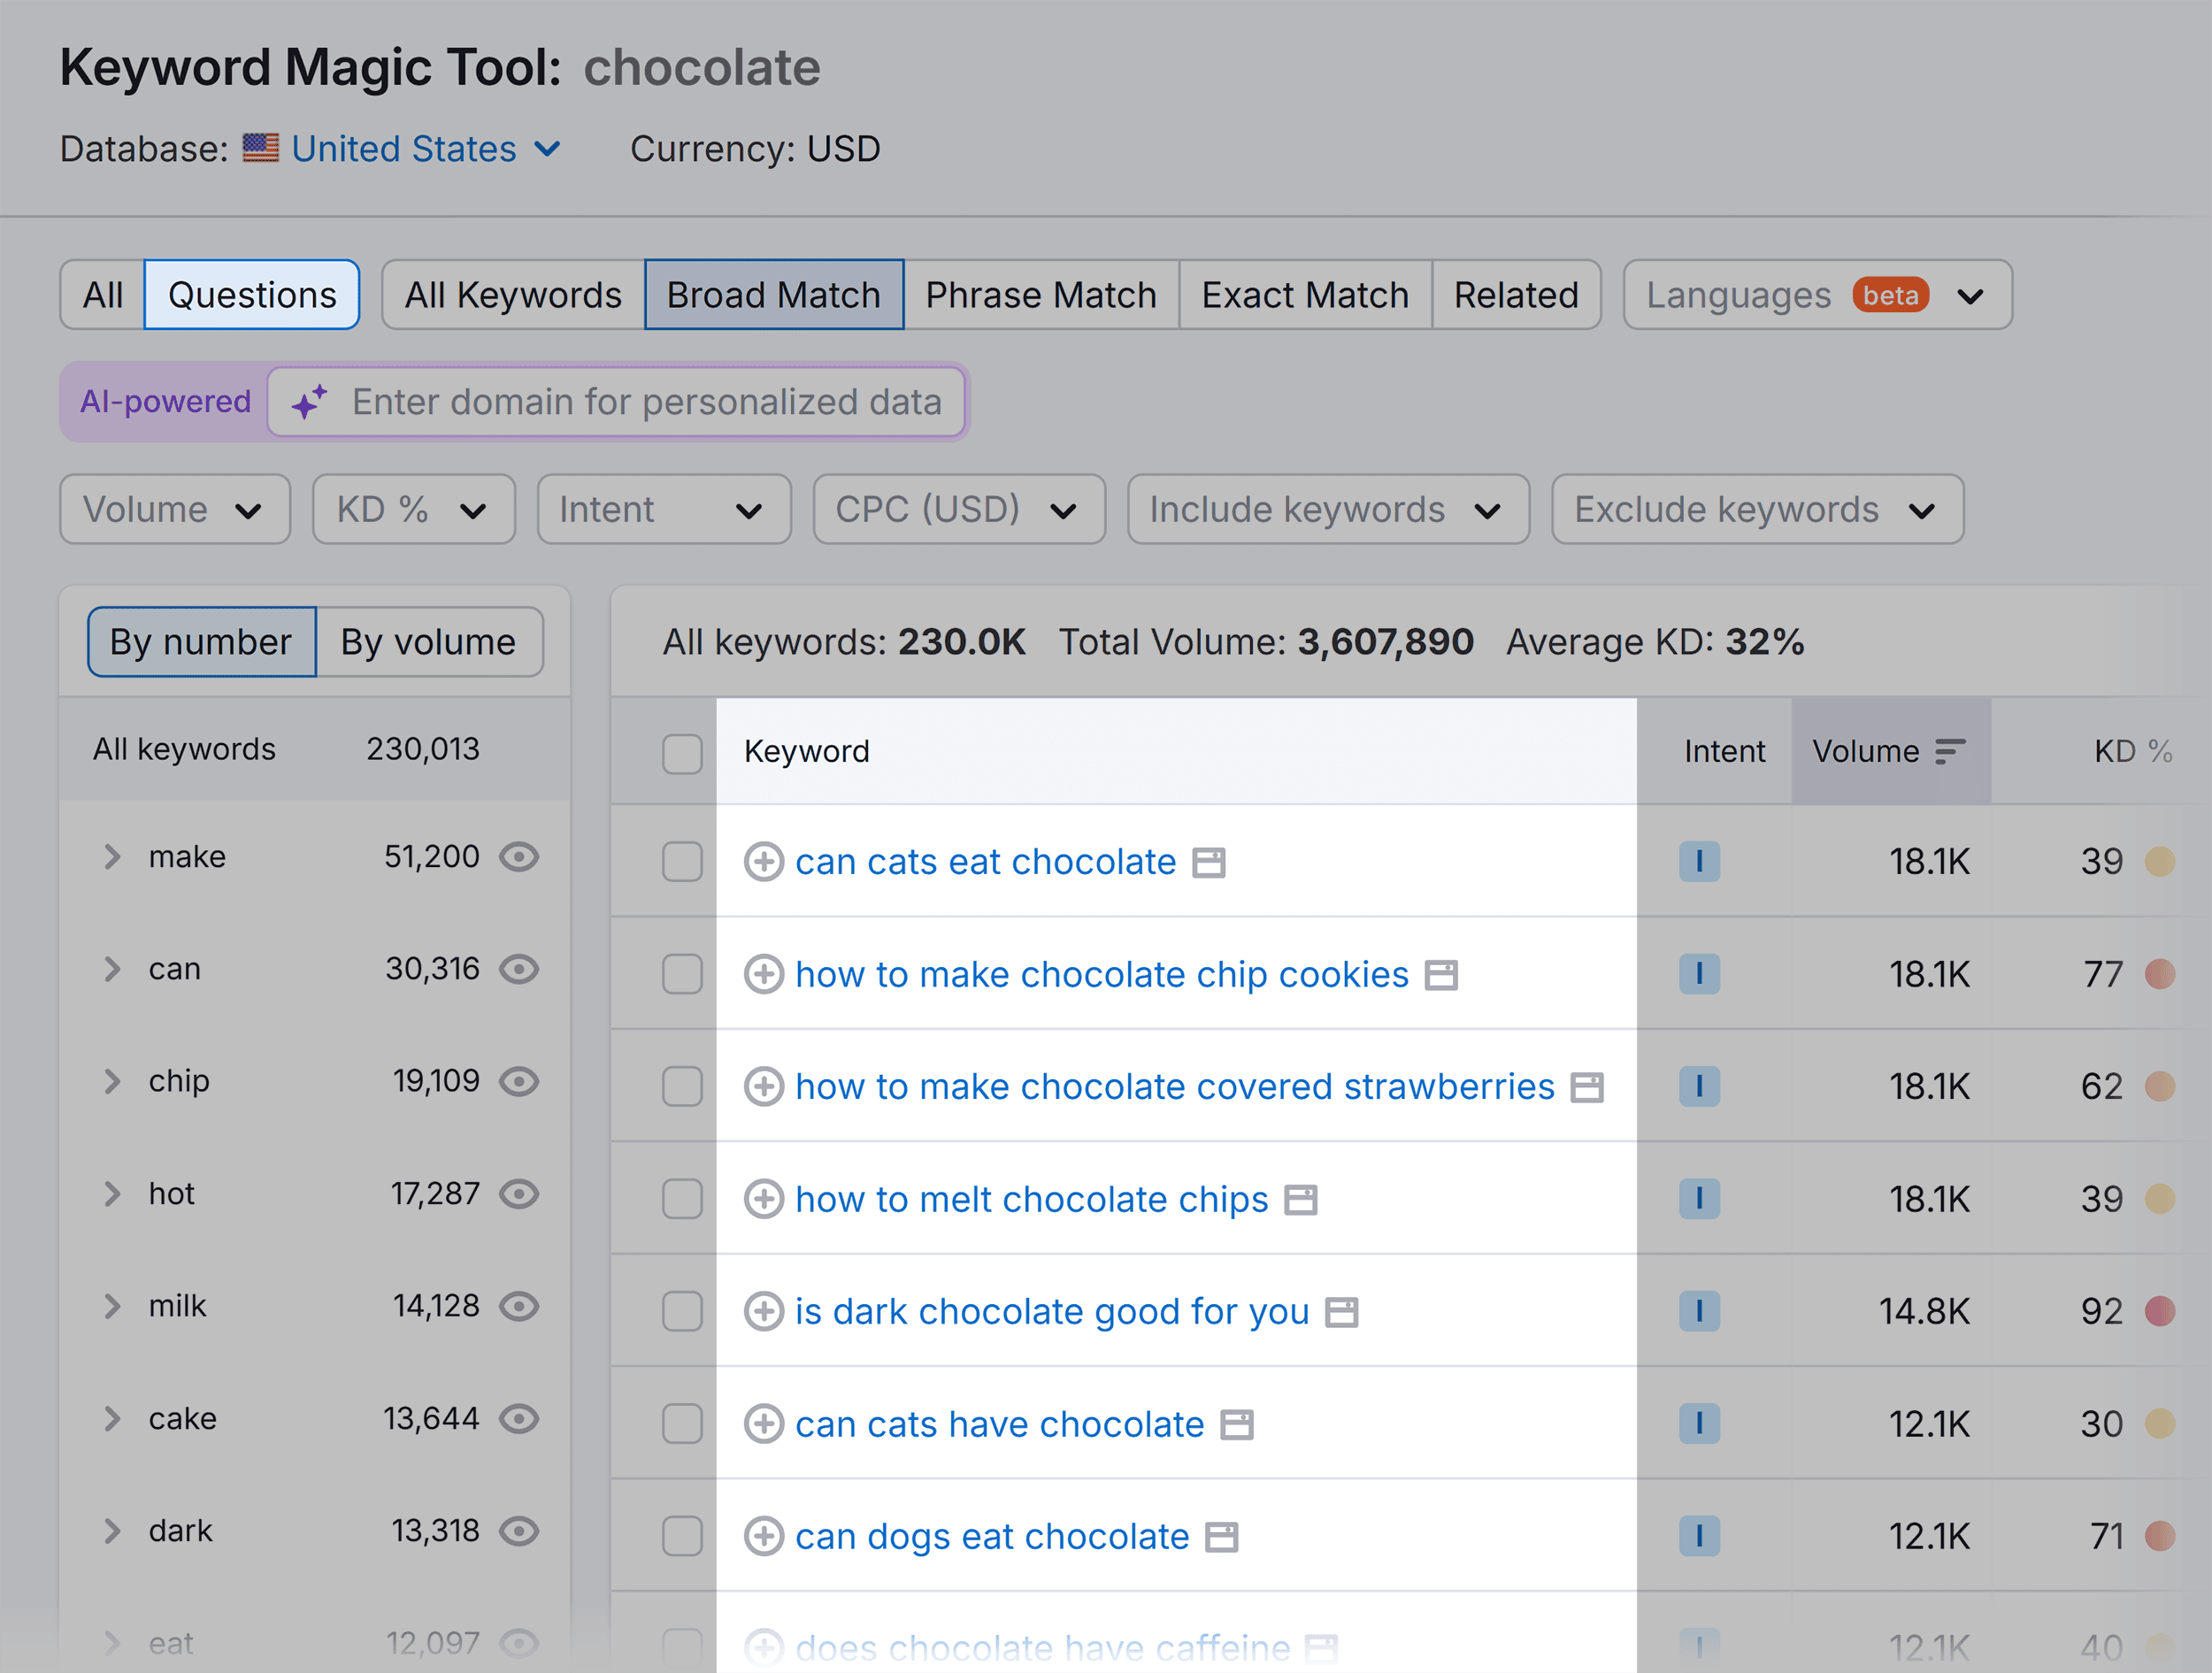This screenshot has width=2212, height=1673.
Task: Add 'is dark chocolate good for you' plus icon
Action: pyautogui.click(x=764, y=1311)
